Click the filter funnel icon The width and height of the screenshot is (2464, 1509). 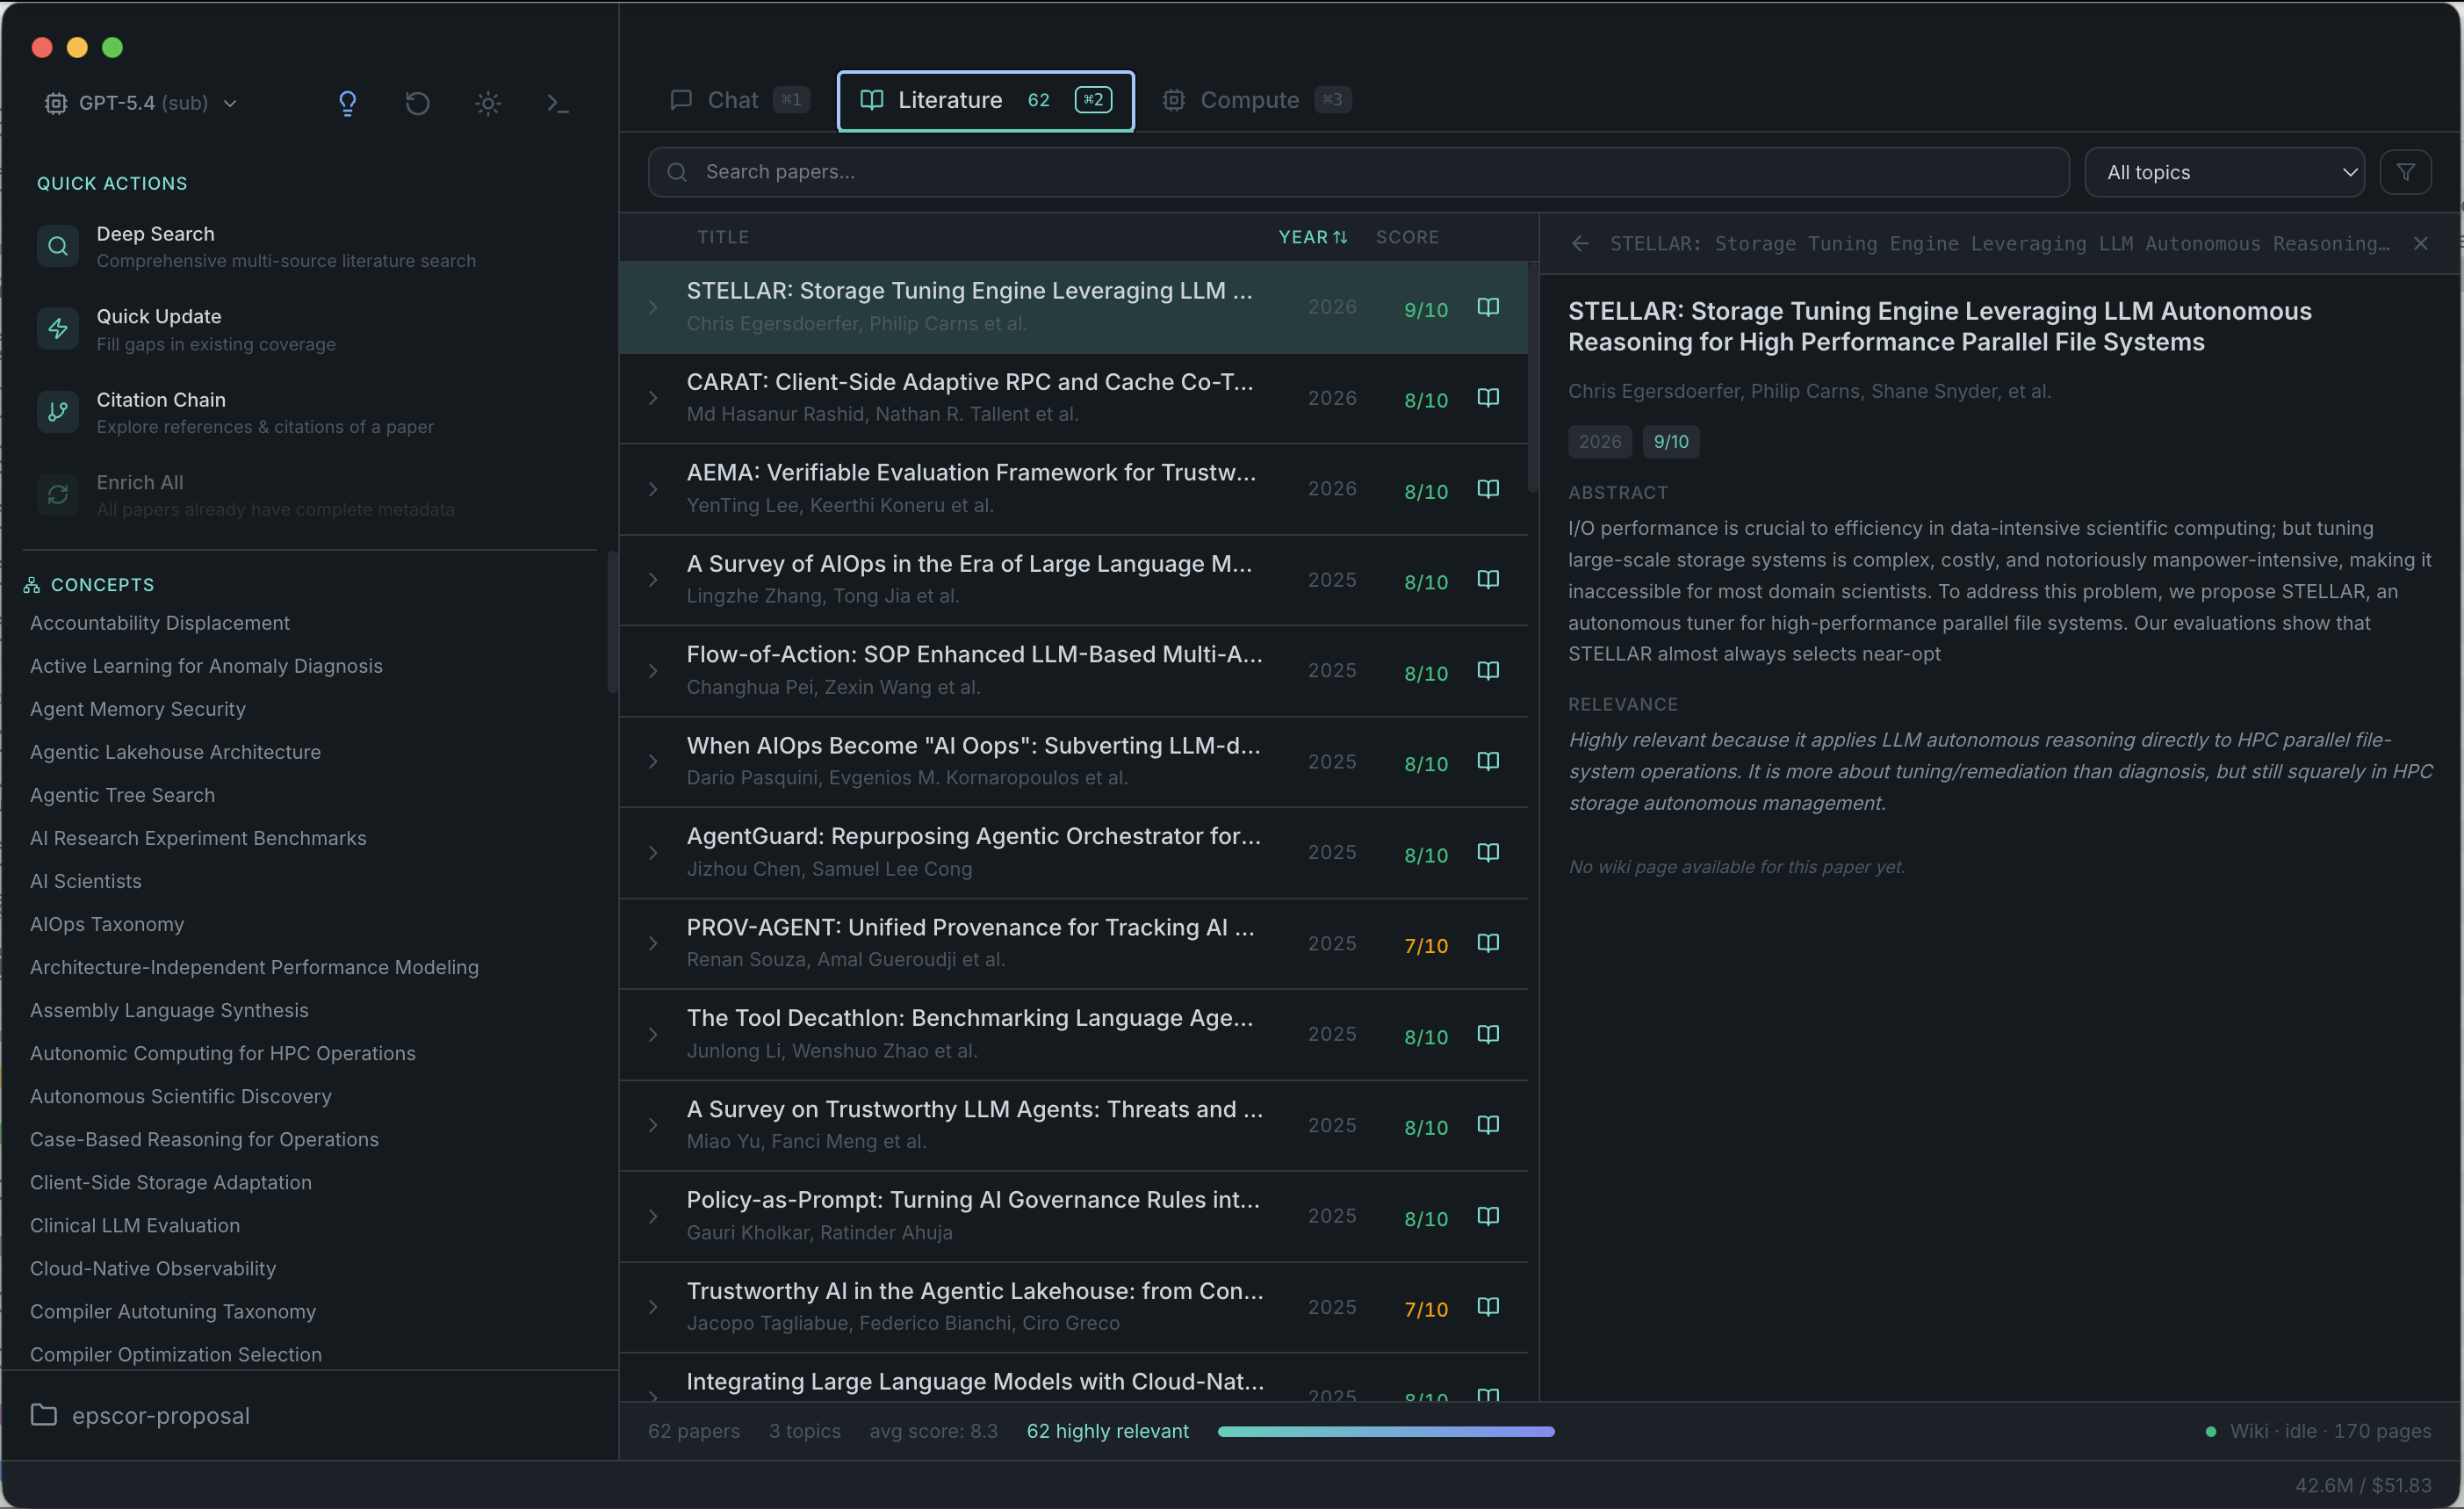tap(2405, 172)
